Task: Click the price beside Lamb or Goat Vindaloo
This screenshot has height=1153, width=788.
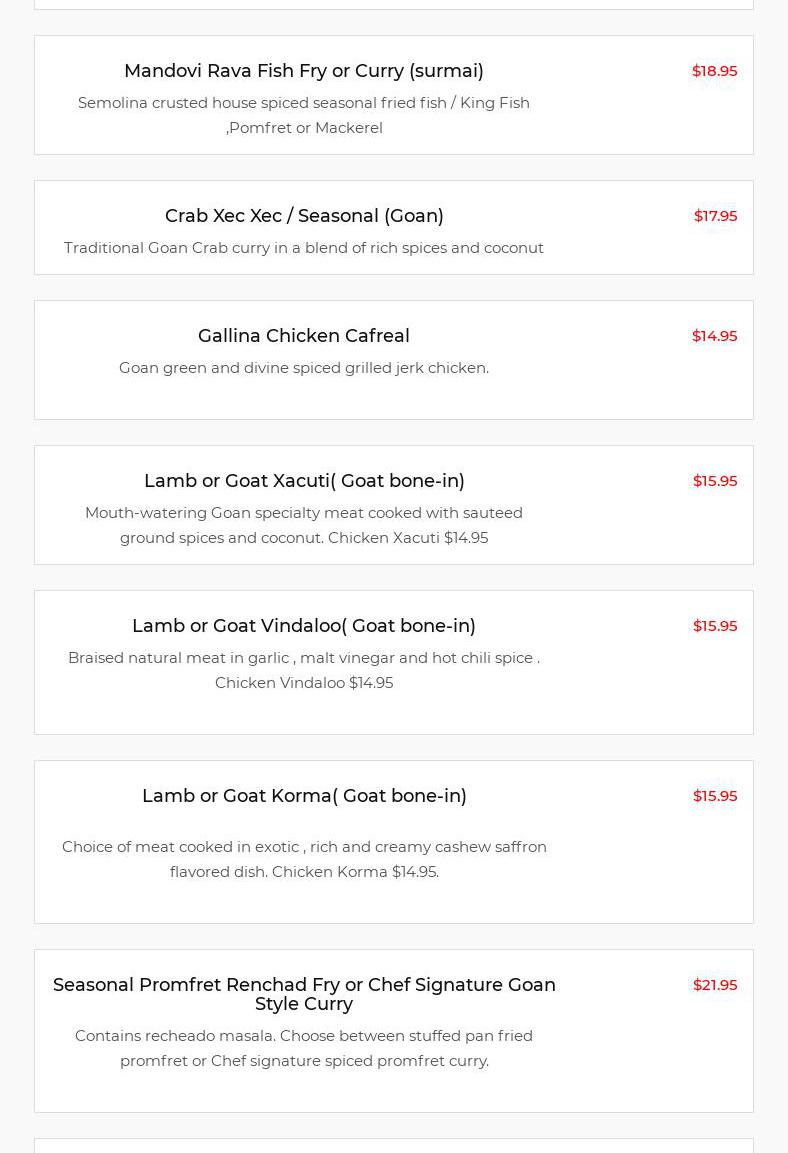Action: tap(714, 626)
